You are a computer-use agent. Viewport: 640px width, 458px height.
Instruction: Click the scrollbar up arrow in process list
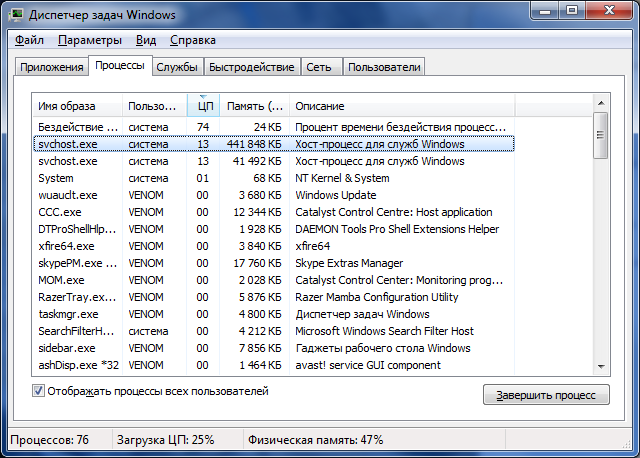click(601, 103)
